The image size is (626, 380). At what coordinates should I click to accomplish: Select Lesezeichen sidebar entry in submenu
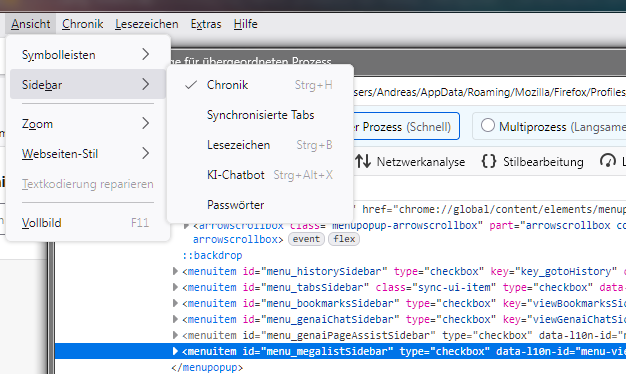pos(260,144)
